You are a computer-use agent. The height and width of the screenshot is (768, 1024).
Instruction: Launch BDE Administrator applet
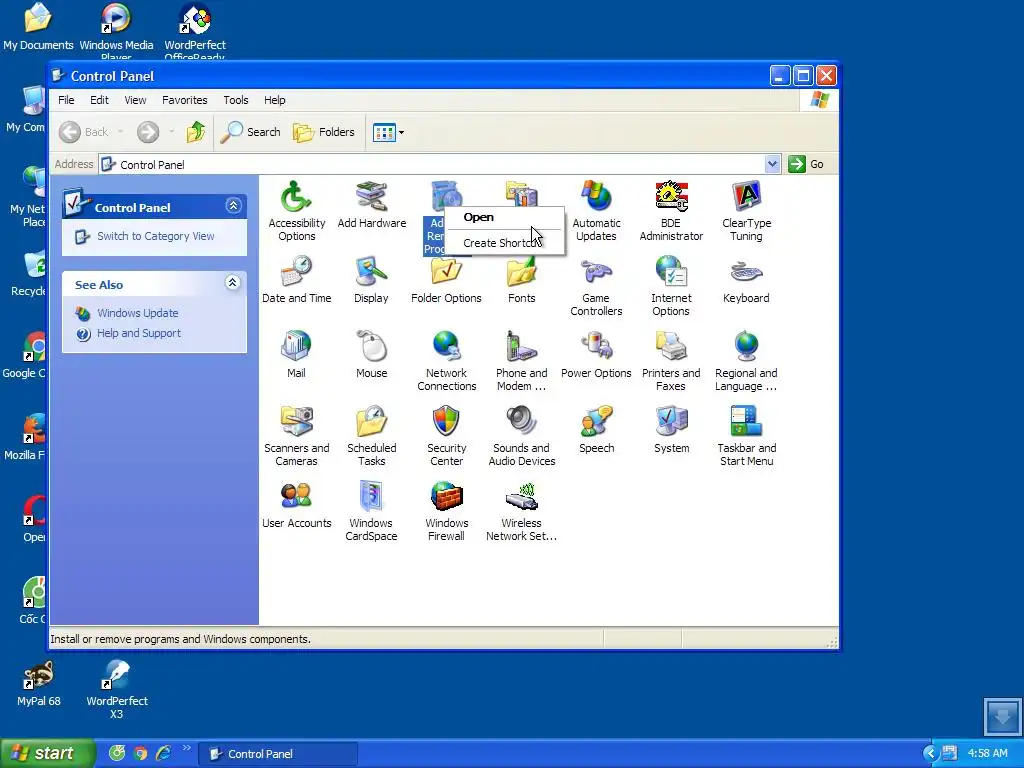pos(671,210)
